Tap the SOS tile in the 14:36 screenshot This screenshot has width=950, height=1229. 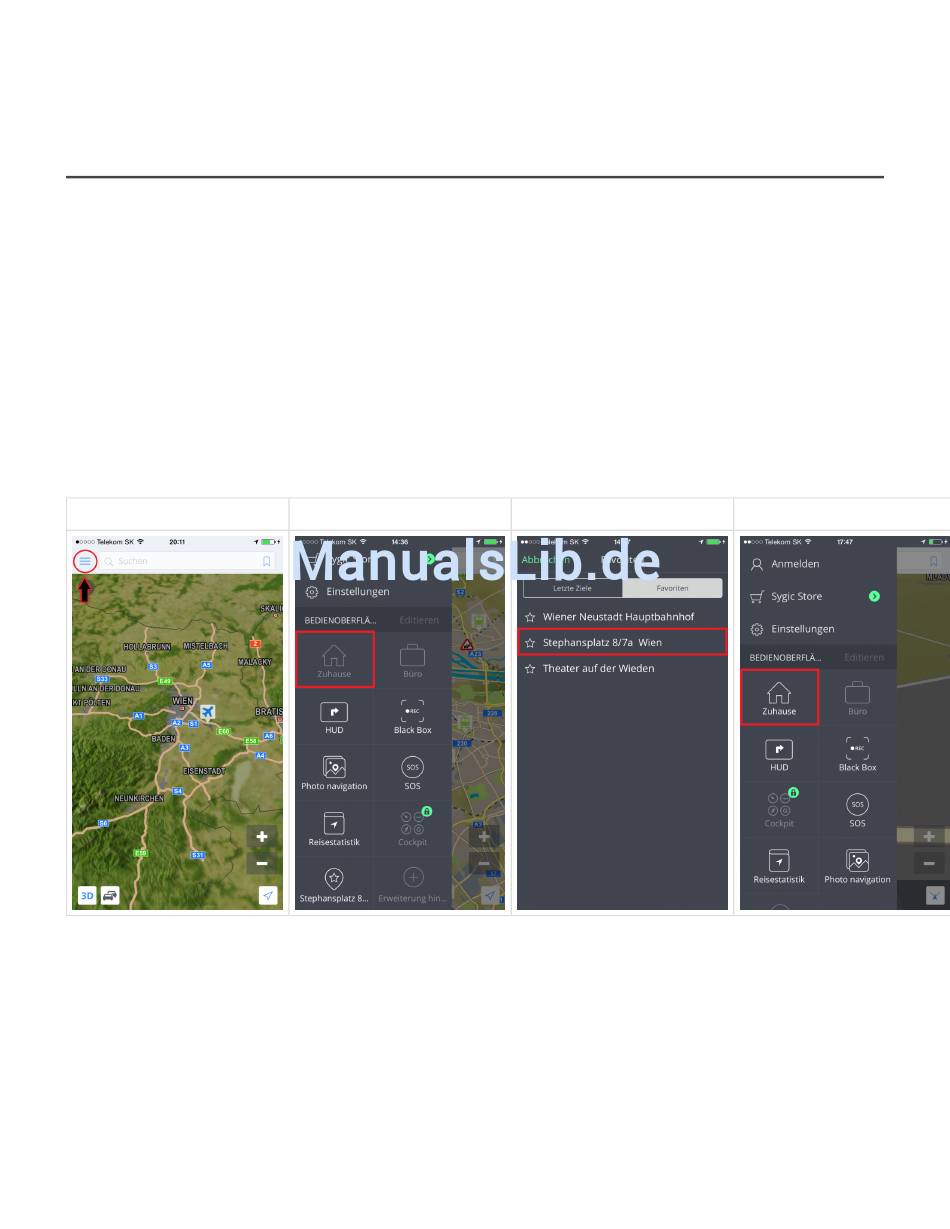(412, 773)
